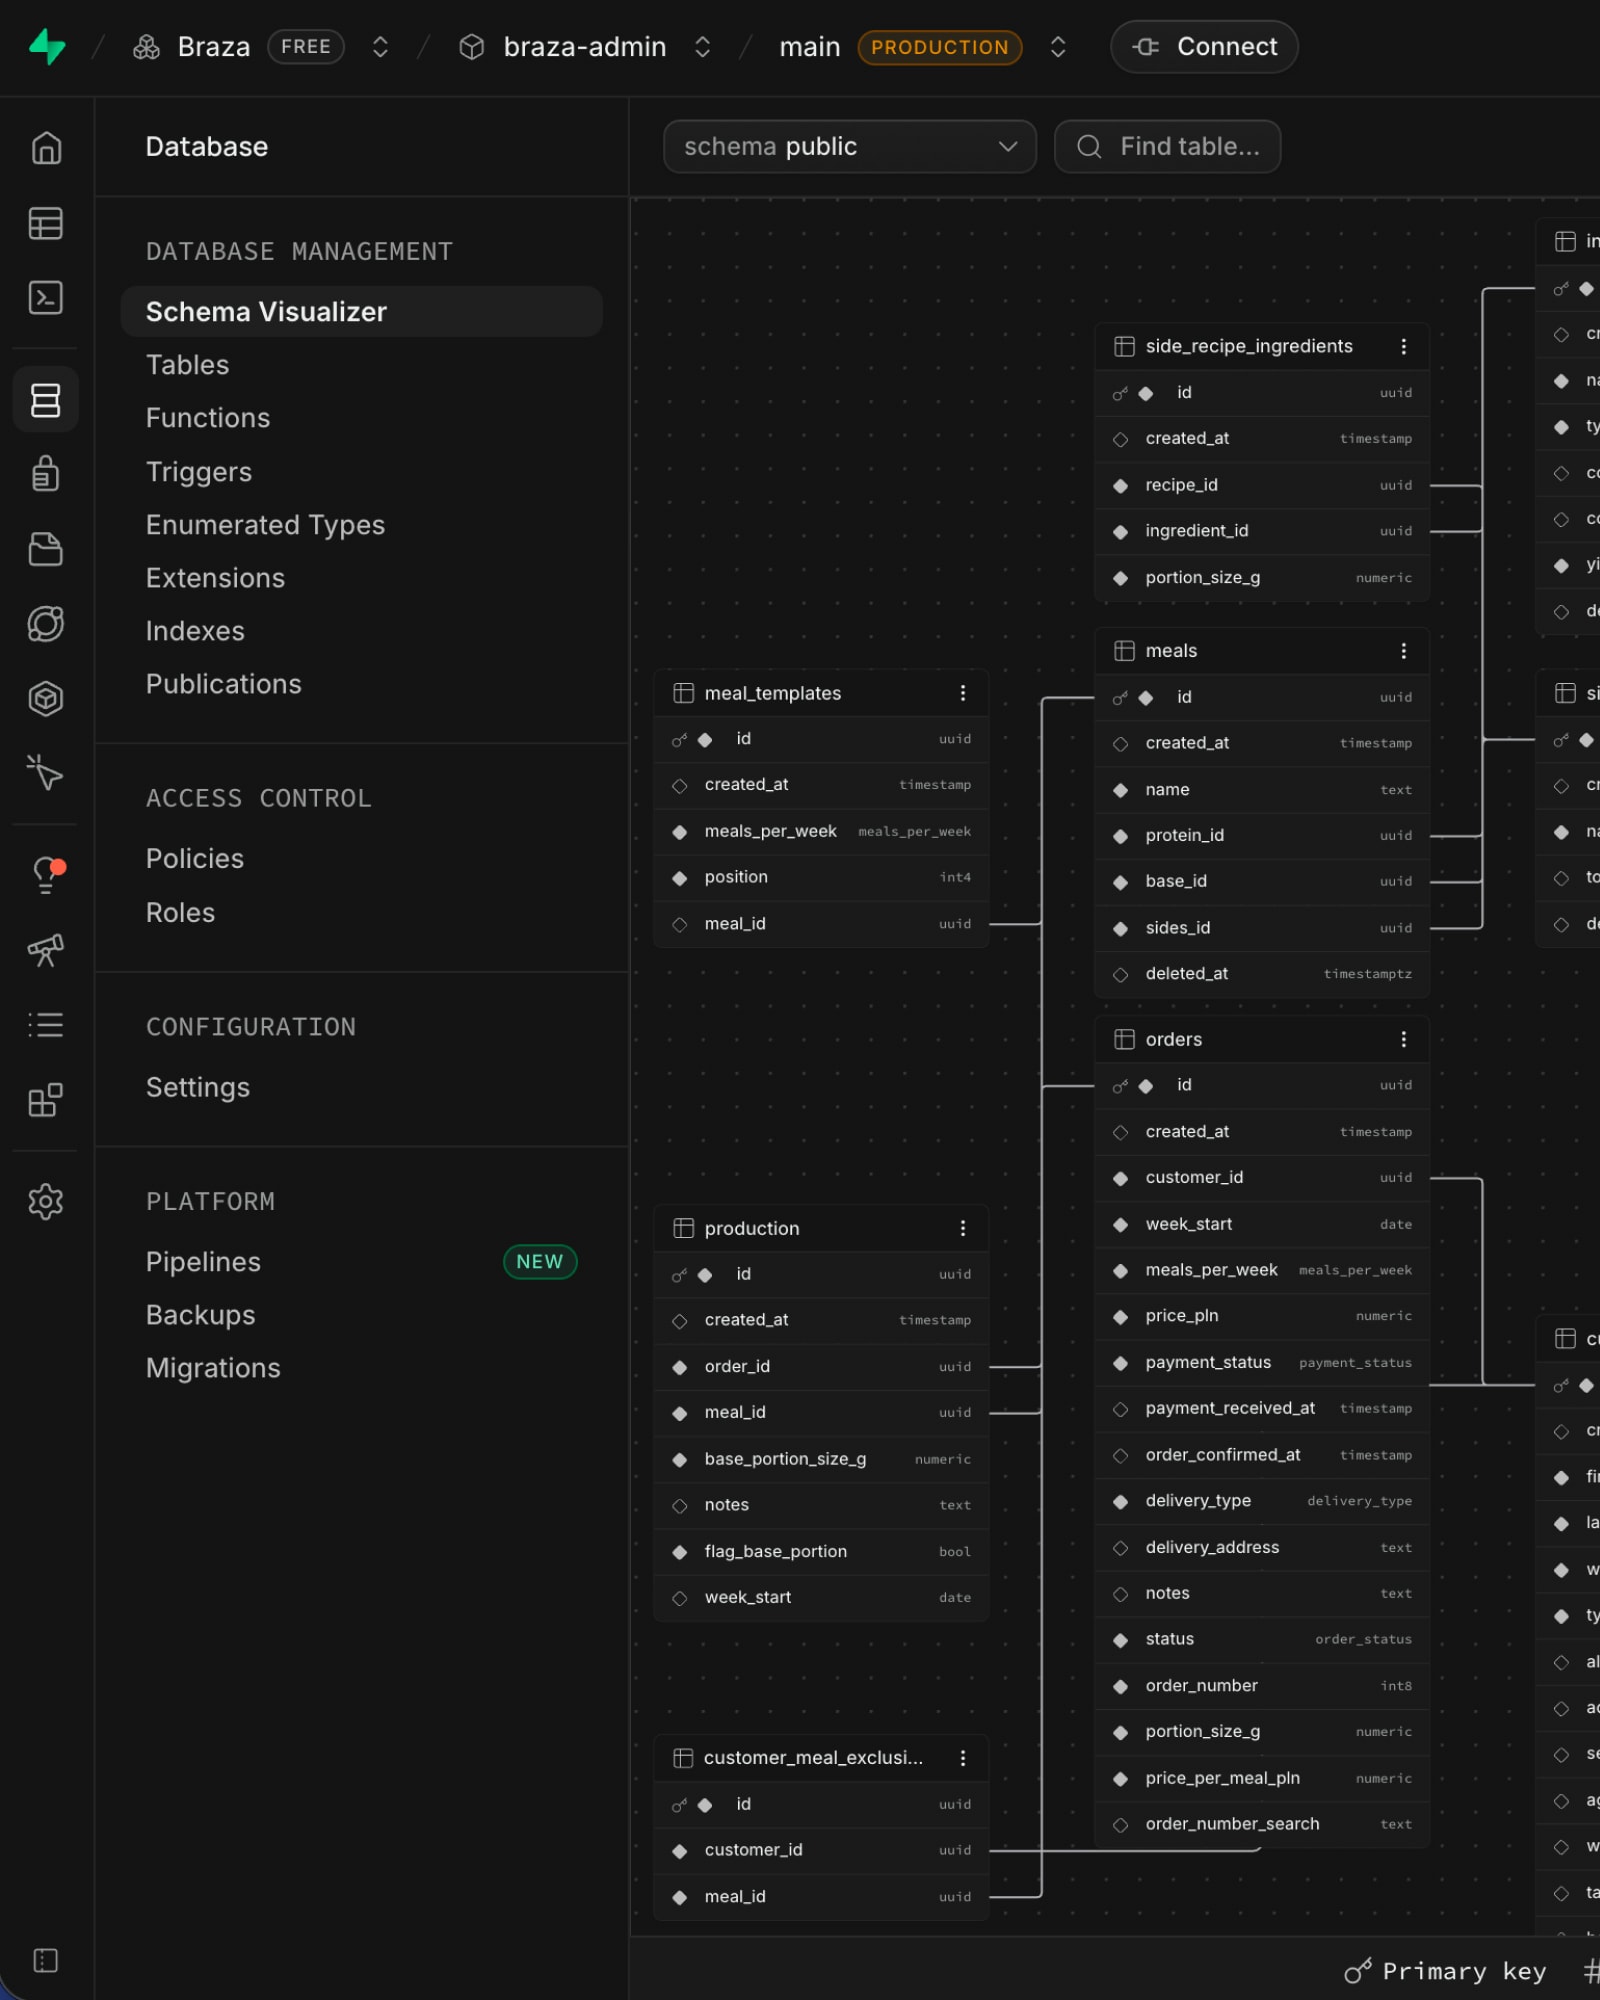Image resolution: width=1600 pixels, height=2000 pixels.
Task: Open Pipelines under Platform
Action: coord(203,1262)
